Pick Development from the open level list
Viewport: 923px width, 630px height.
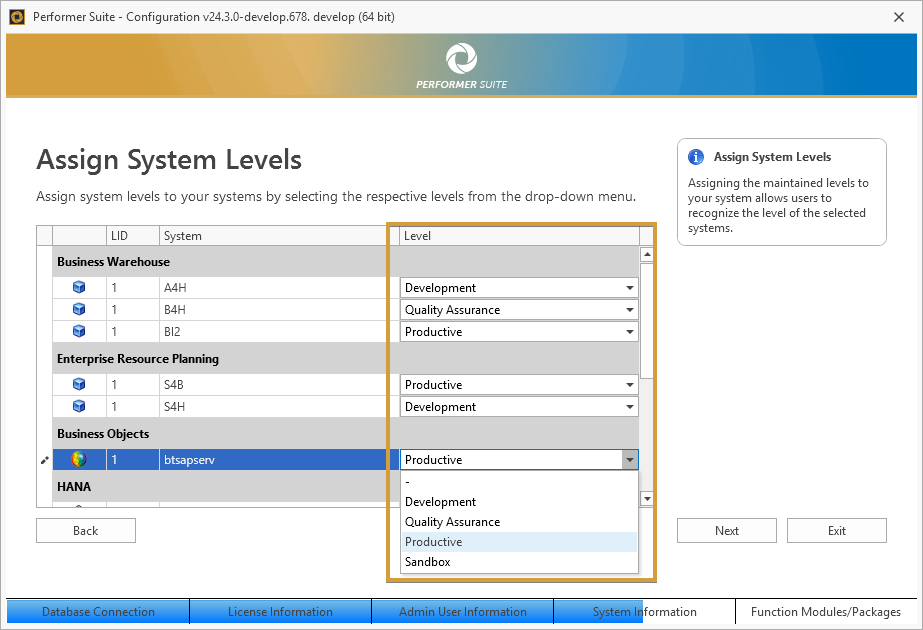point(440,502)
